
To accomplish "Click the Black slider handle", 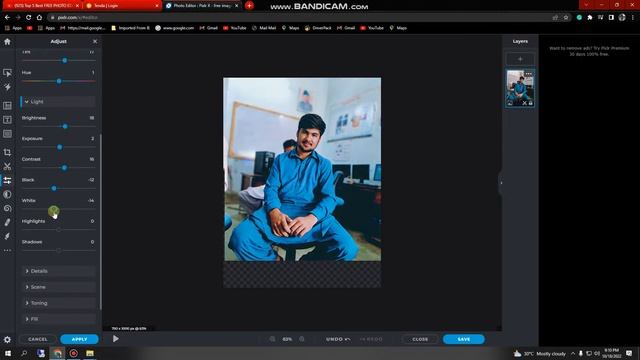I will coord(54,189).
